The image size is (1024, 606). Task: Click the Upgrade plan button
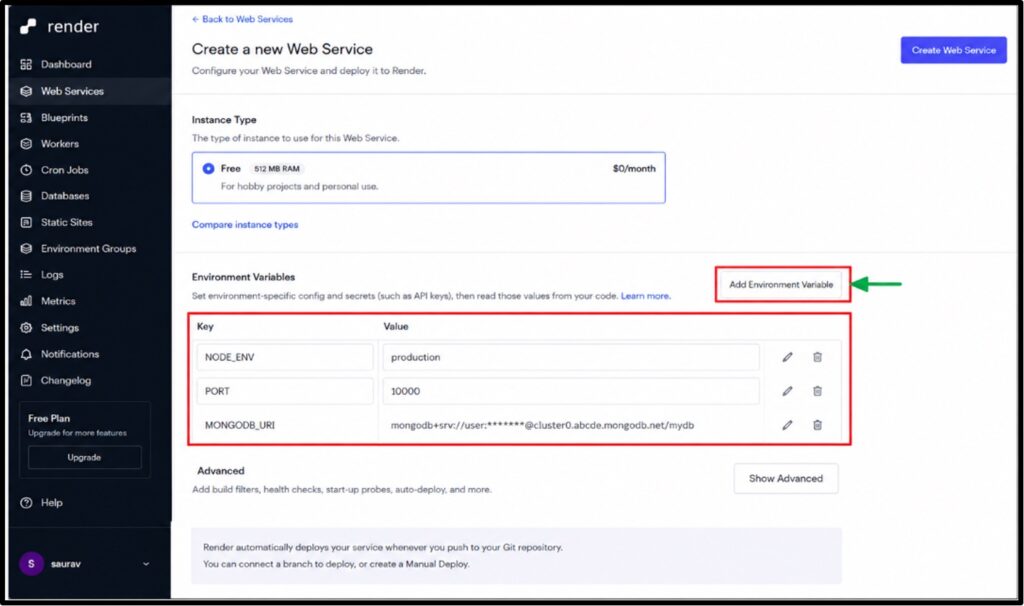(84, 457)
